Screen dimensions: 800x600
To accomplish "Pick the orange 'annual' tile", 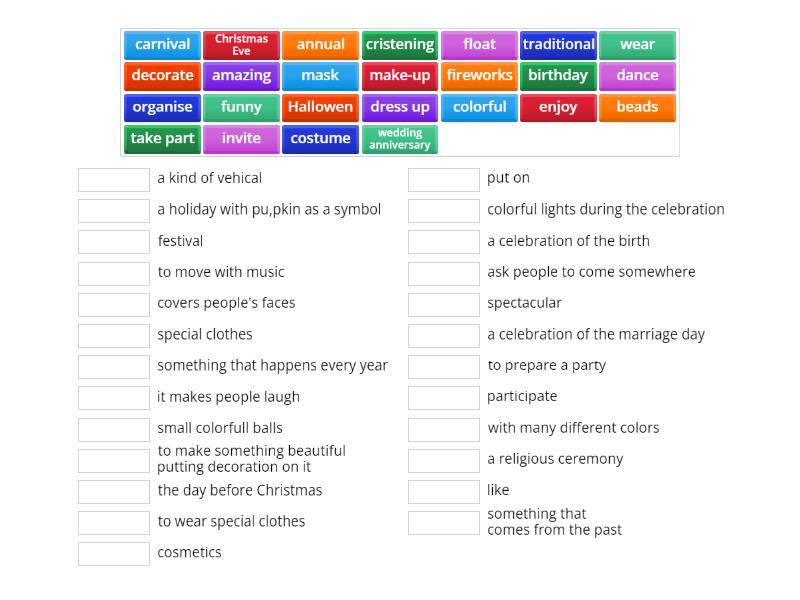I will click(x=320, y=45).
